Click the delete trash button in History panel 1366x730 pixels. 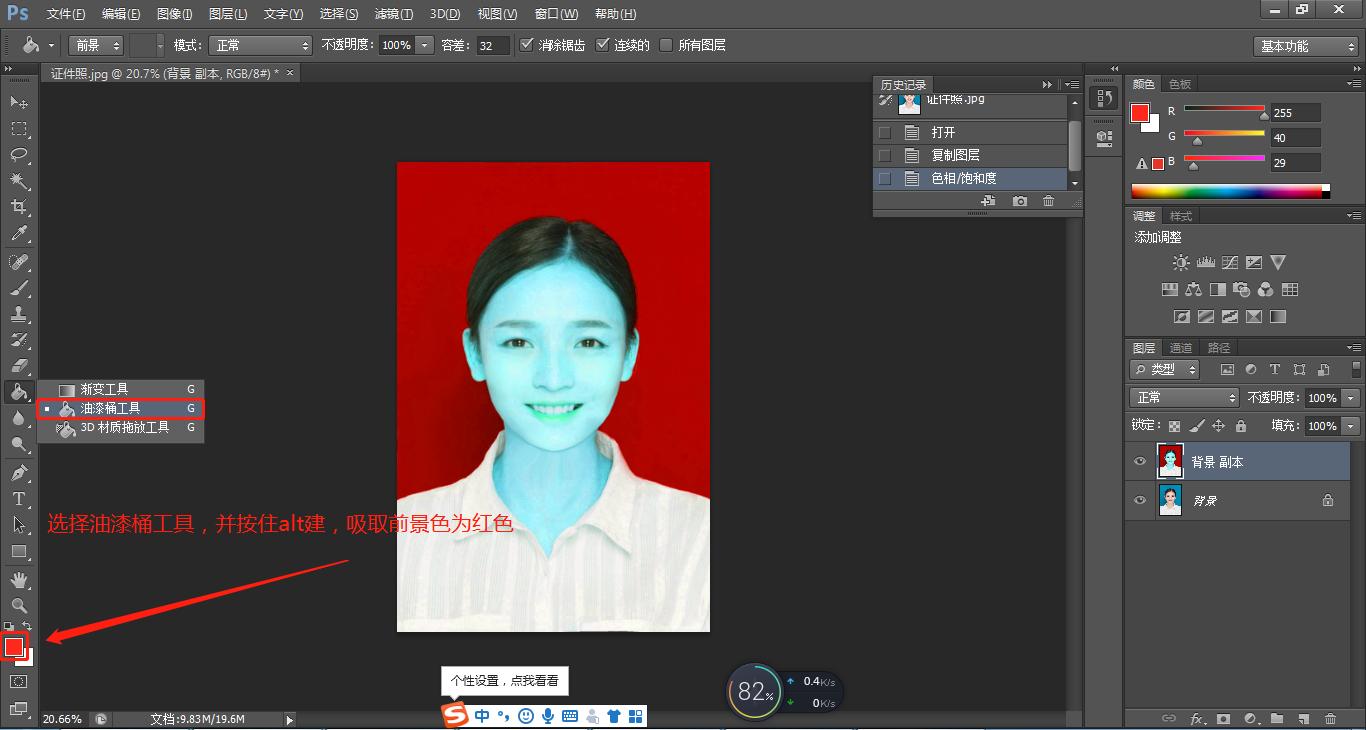pyautogui.click(x=1048, y=201)
